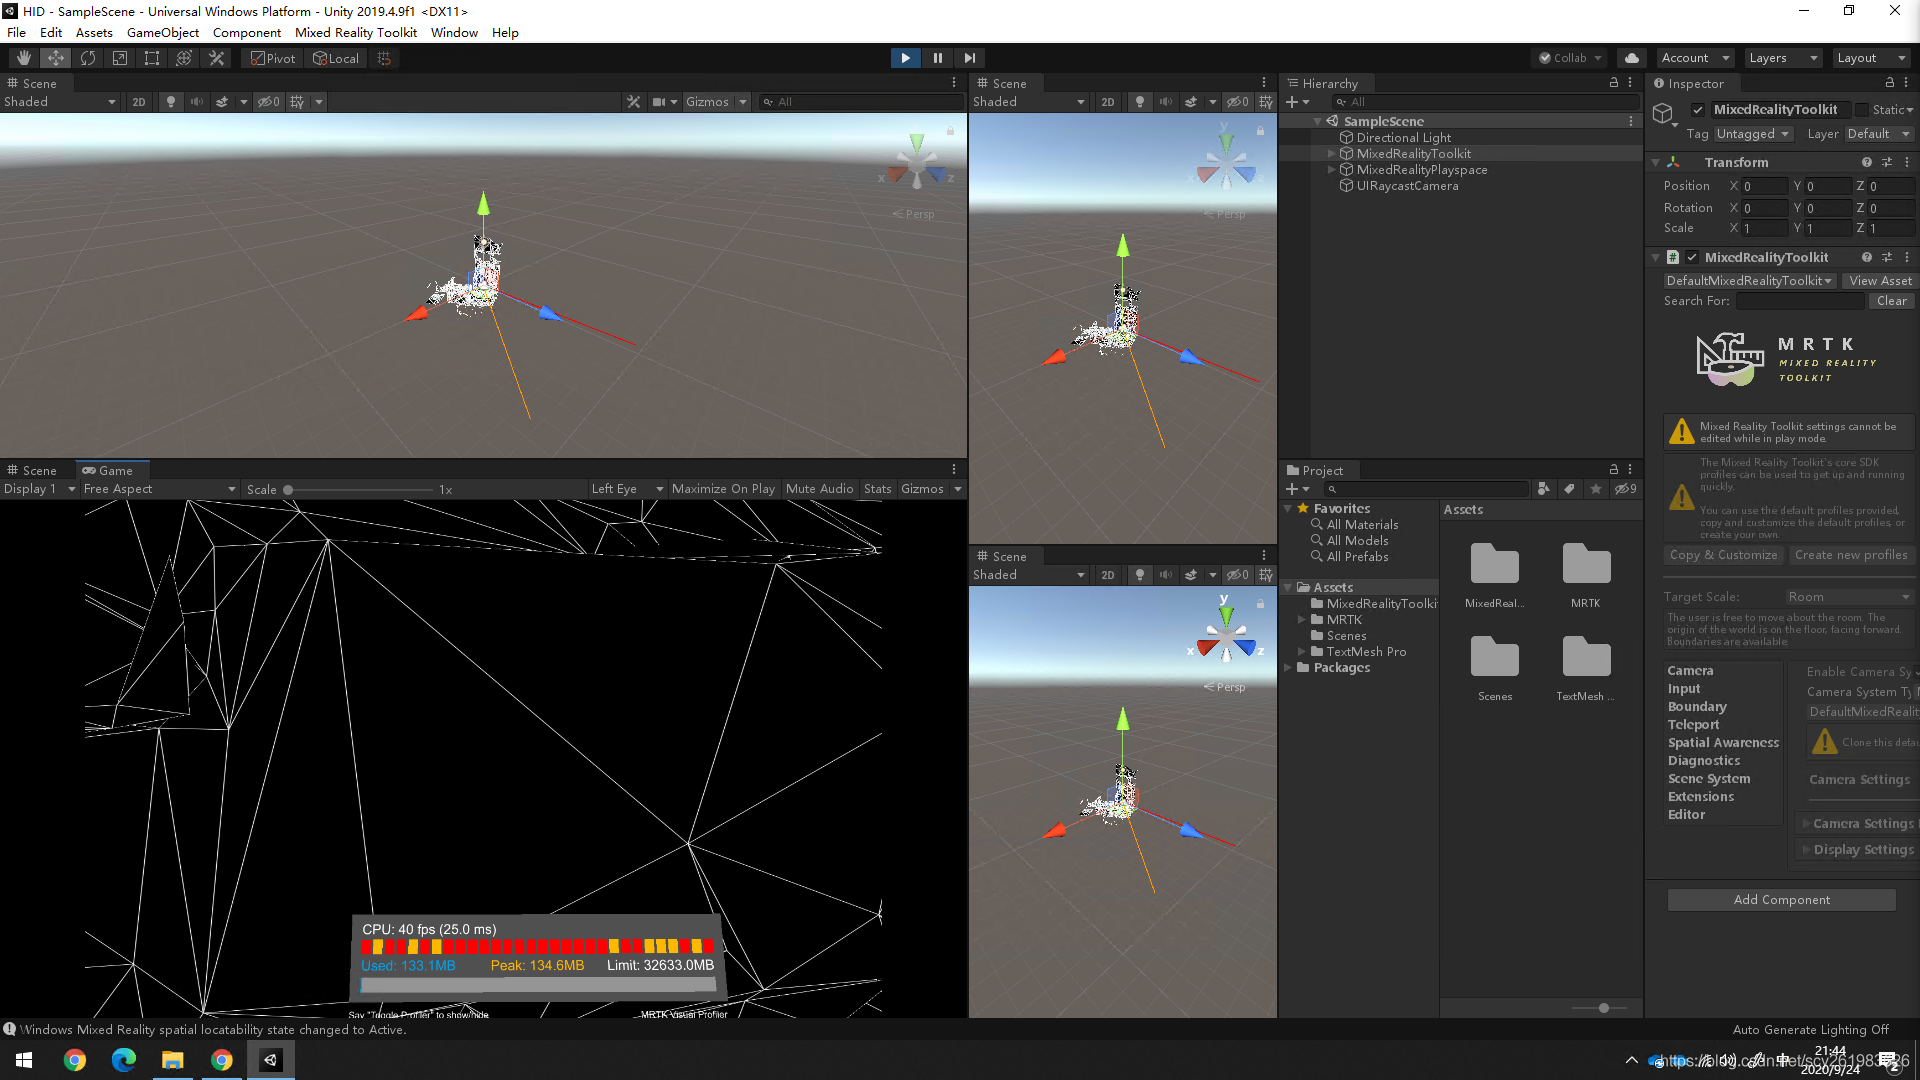This screenshot has height=1080, width=1920.
Task: Open the Mixed Reality Toolkit menu
Action: [x=356, y=33]
